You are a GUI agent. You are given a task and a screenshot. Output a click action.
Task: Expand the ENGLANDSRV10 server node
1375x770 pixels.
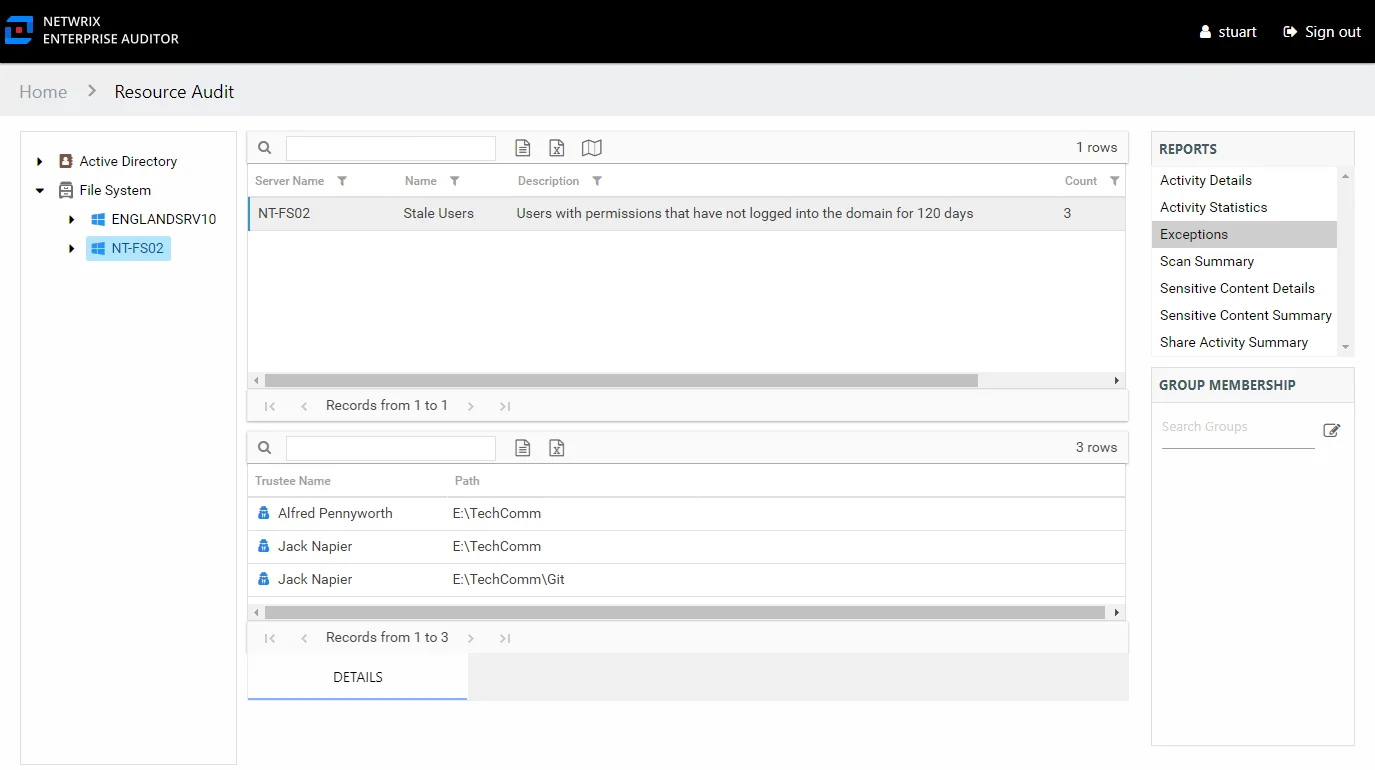click(72, 219)
